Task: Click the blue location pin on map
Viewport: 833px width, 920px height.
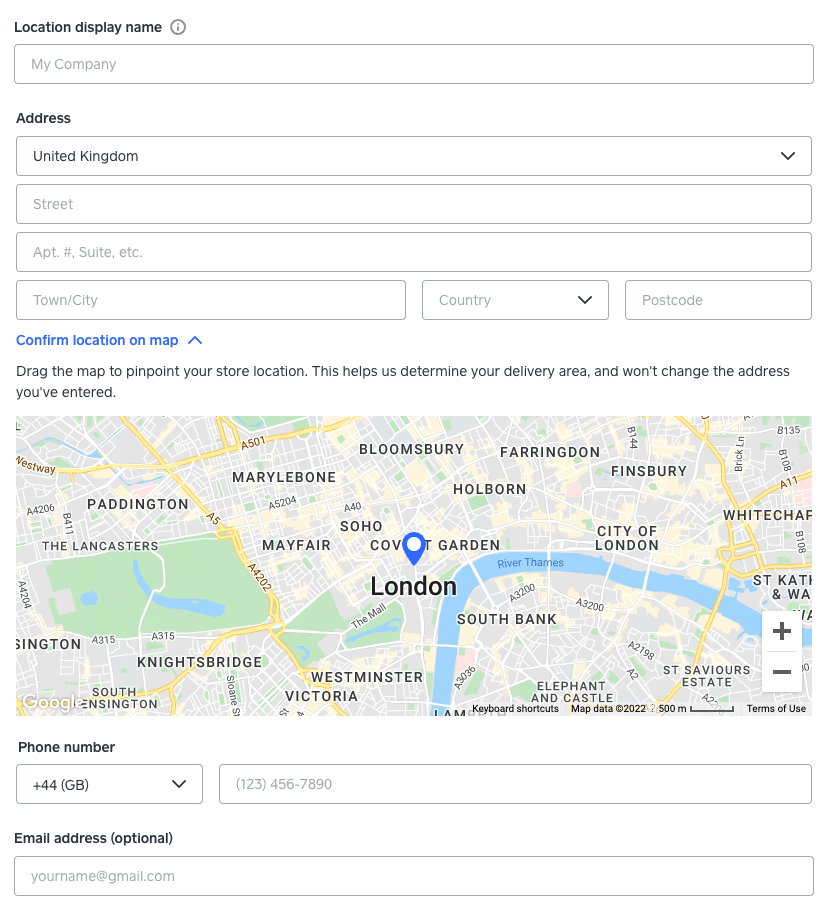Action: [413, 548]
